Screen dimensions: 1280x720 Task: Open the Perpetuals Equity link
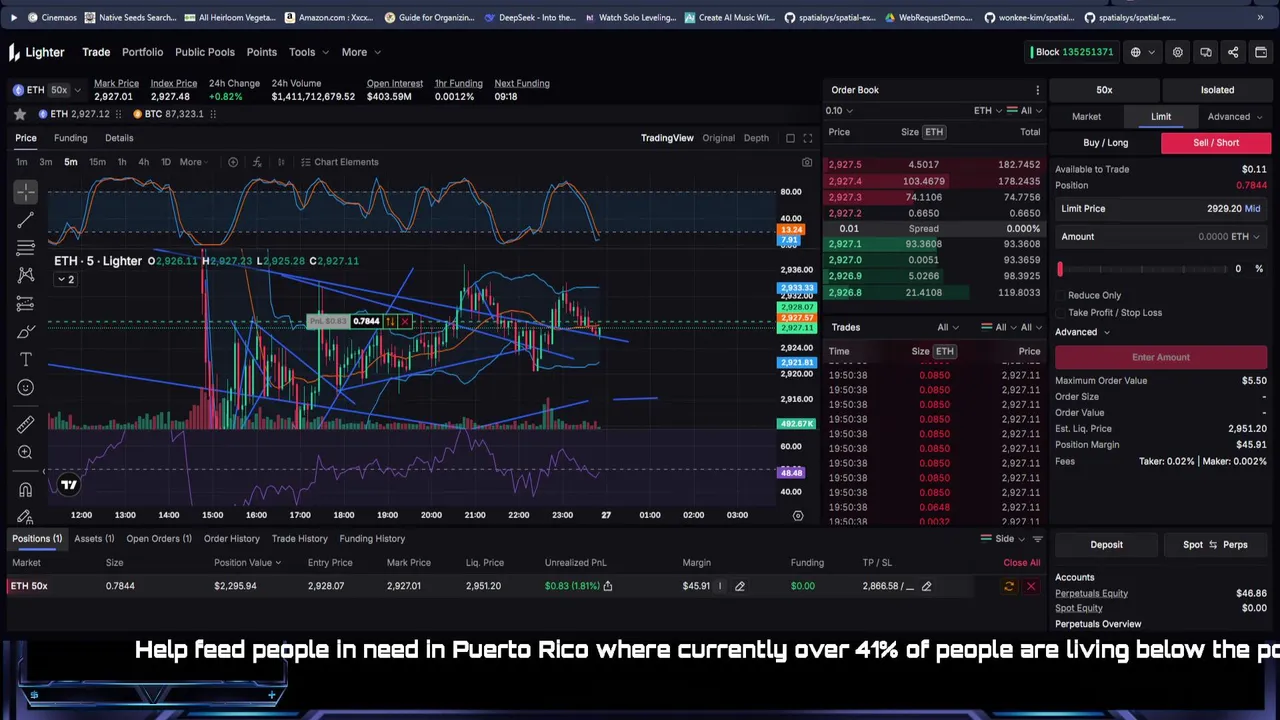[1091, 593]
